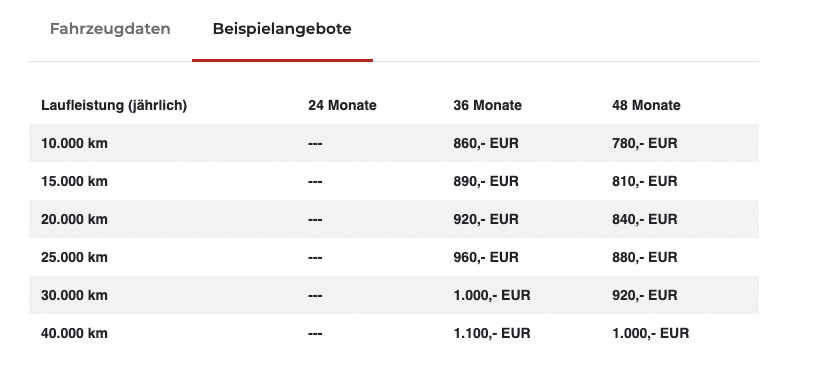Click the 840,- EUR price cell
This screenshot has width=836, height=368.
coord(645,219)
